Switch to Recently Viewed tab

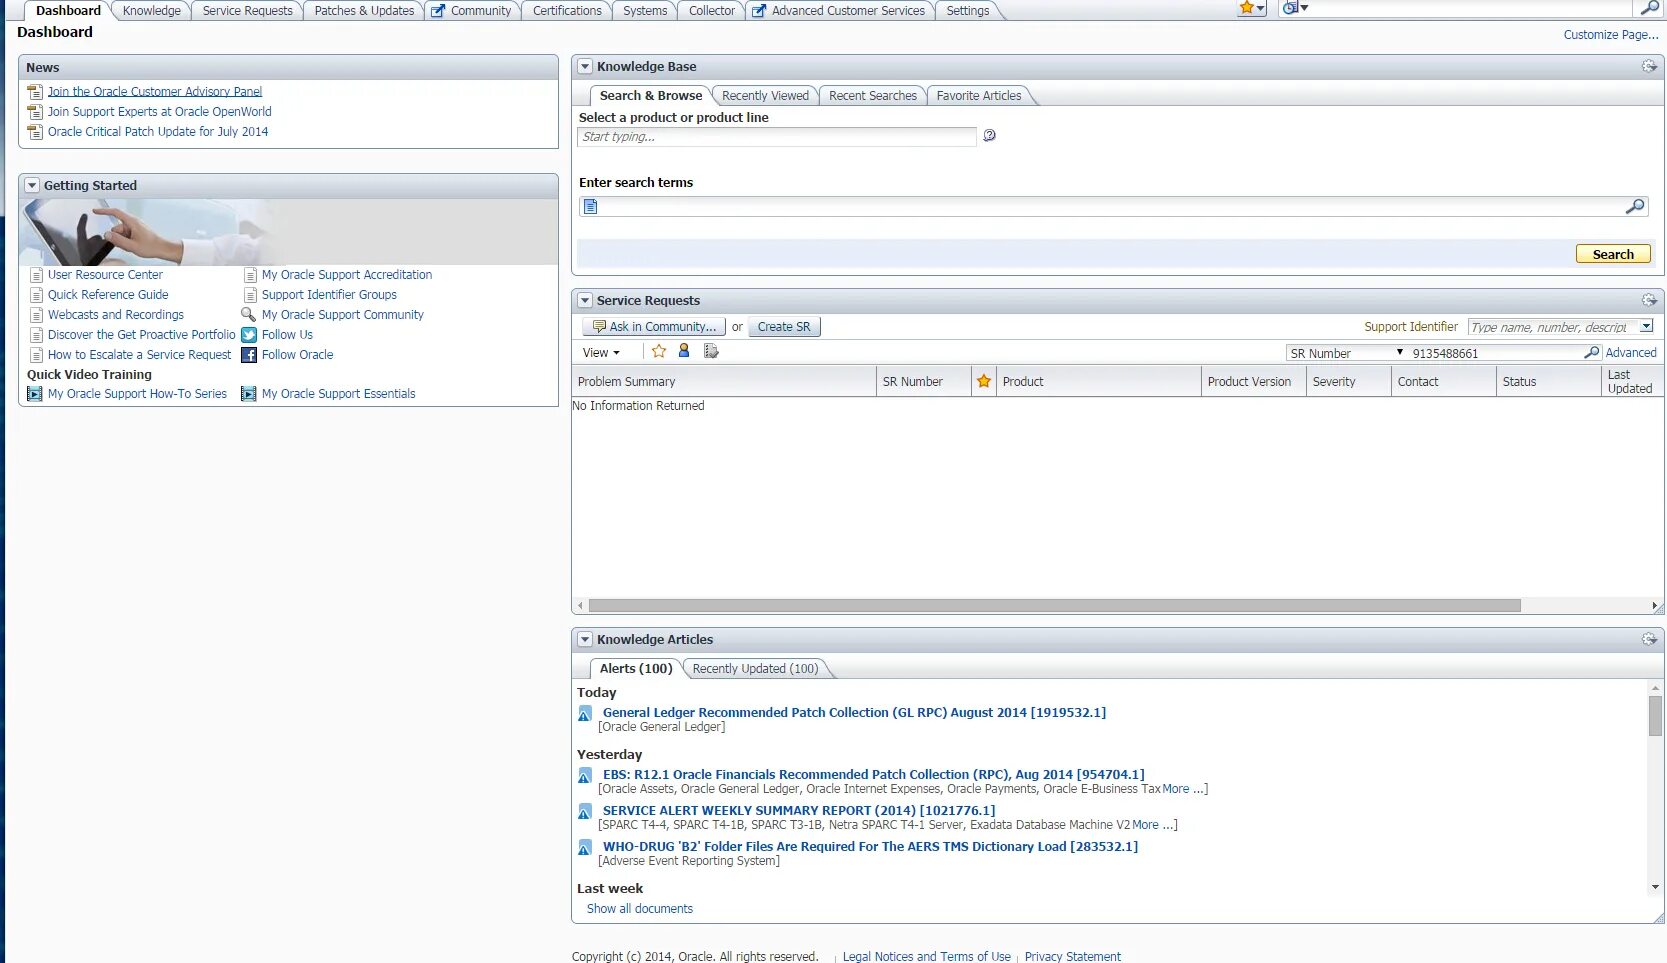point(765,96)
